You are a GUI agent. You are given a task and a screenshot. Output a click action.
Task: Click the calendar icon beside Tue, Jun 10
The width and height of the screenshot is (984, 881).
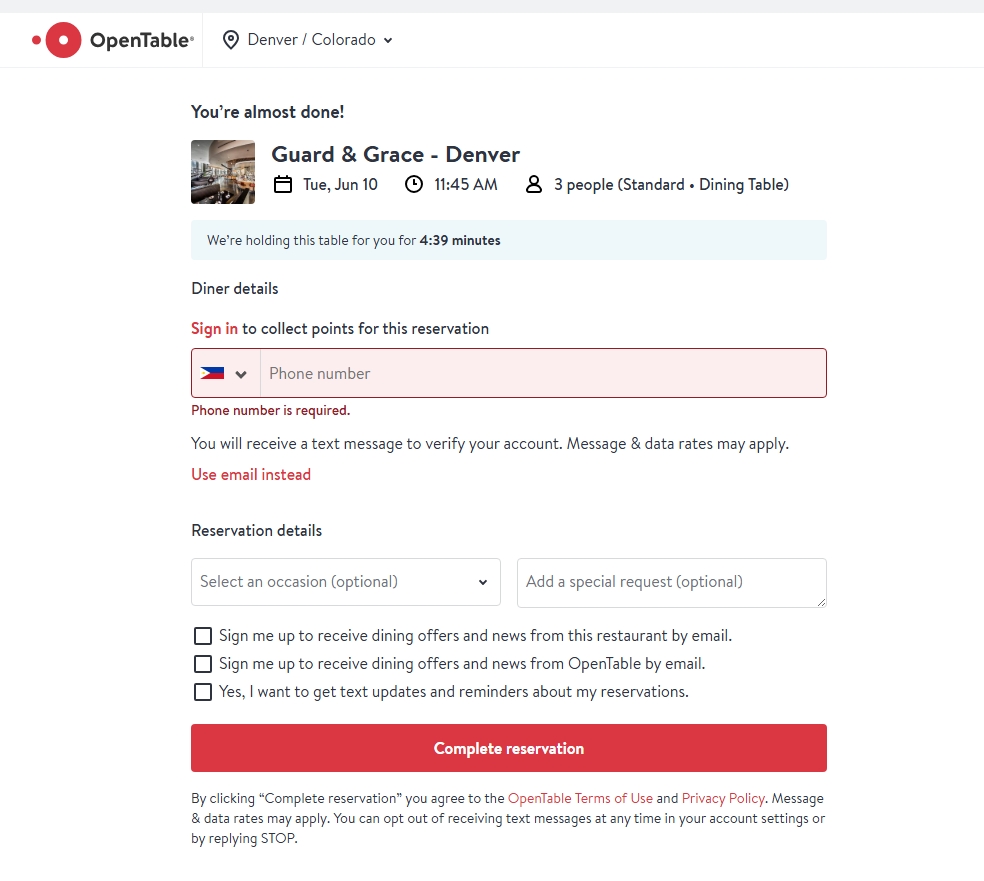[x=283, y=184]
